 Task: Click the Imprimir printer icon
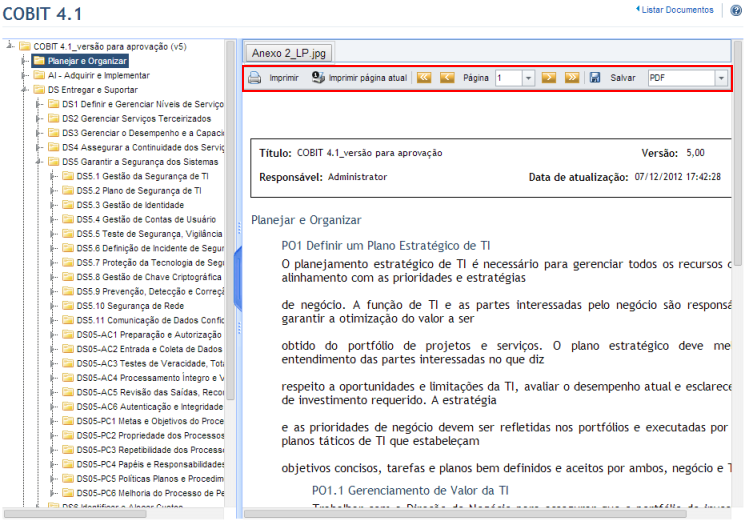click(x=255, y=77)
